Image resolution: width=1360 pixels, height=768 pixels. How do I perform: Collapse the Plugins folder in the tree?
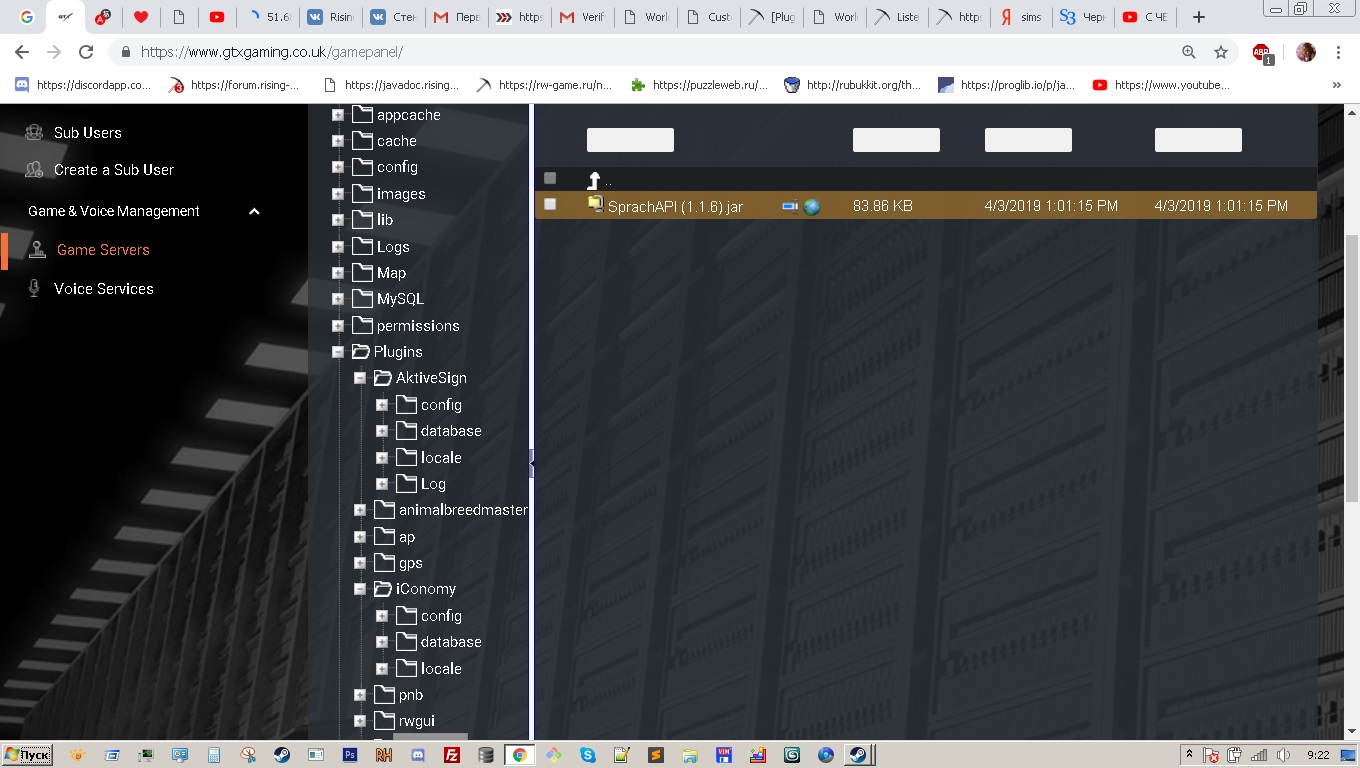point(338,352)
